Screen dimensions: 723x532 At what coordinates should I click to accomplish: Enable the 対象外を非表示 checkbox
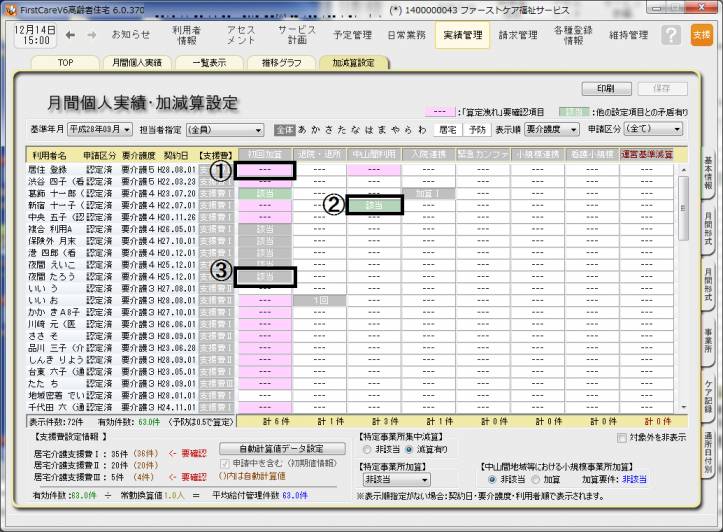(622, 438)
